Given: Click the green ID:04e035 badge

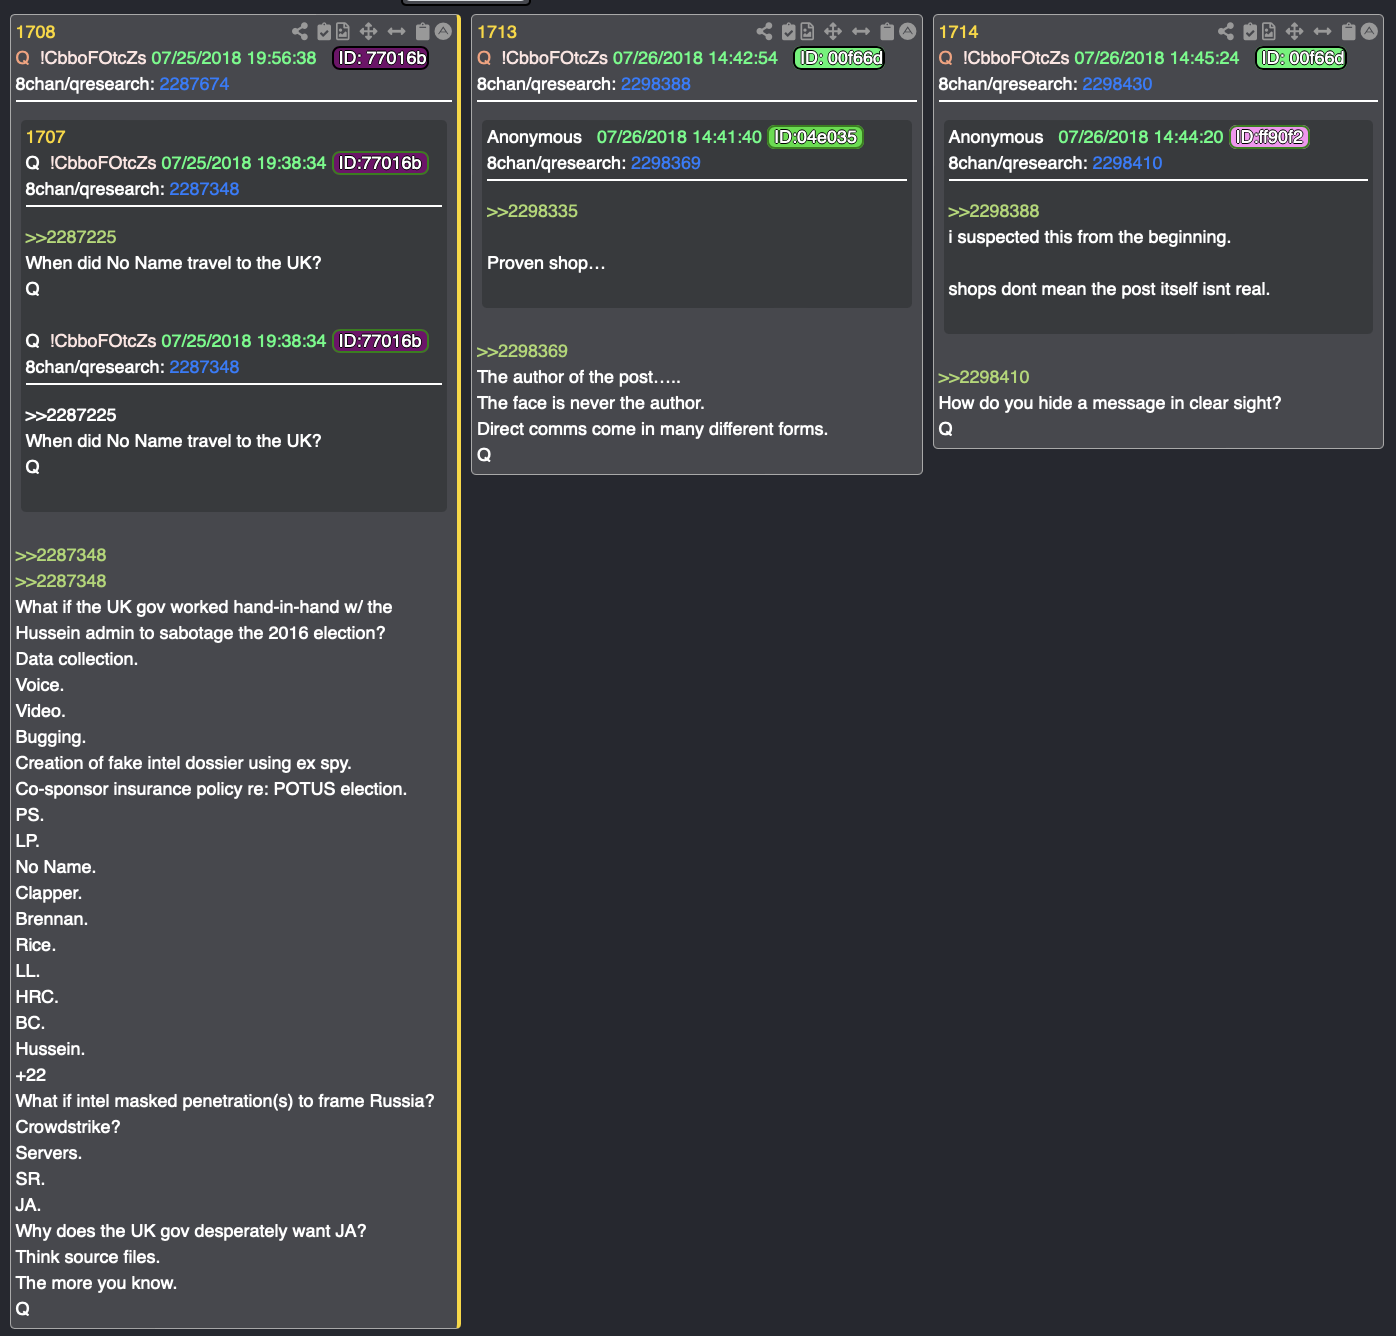Looking at the screenshot, I should click(816, 137).
